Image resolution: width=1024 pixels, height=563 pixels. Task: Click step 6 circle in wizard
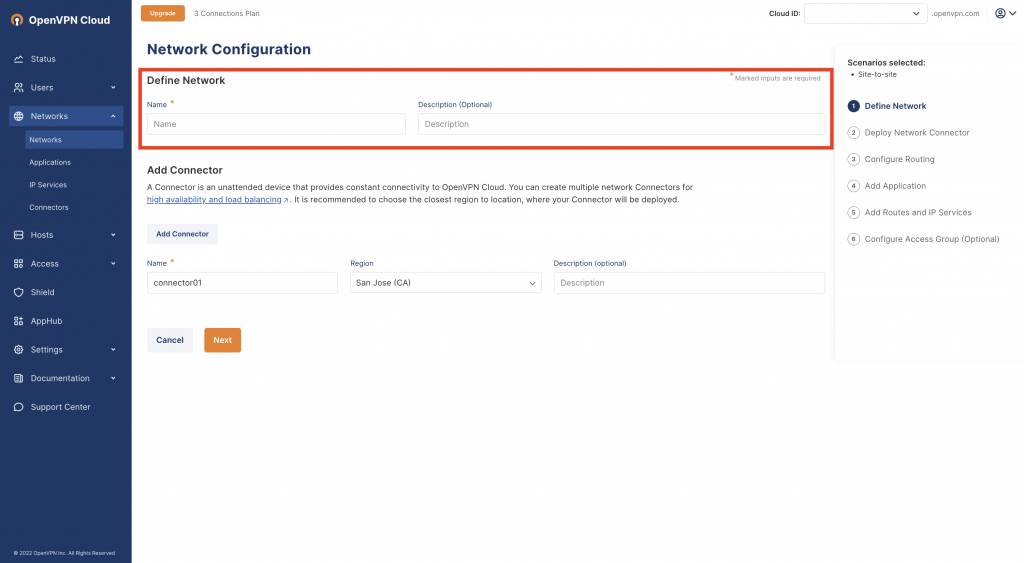854,239
